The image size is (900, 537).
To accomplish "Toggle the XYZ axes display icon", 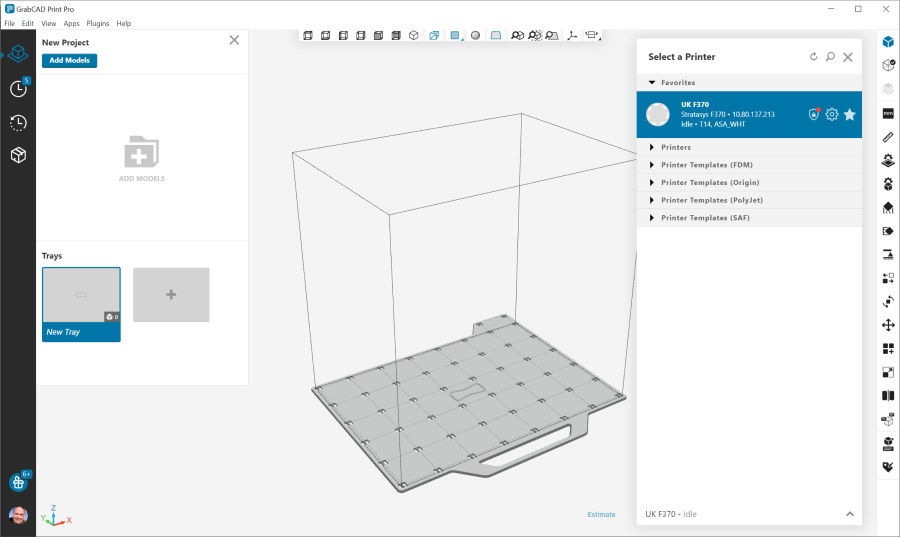I will (572, 36).
